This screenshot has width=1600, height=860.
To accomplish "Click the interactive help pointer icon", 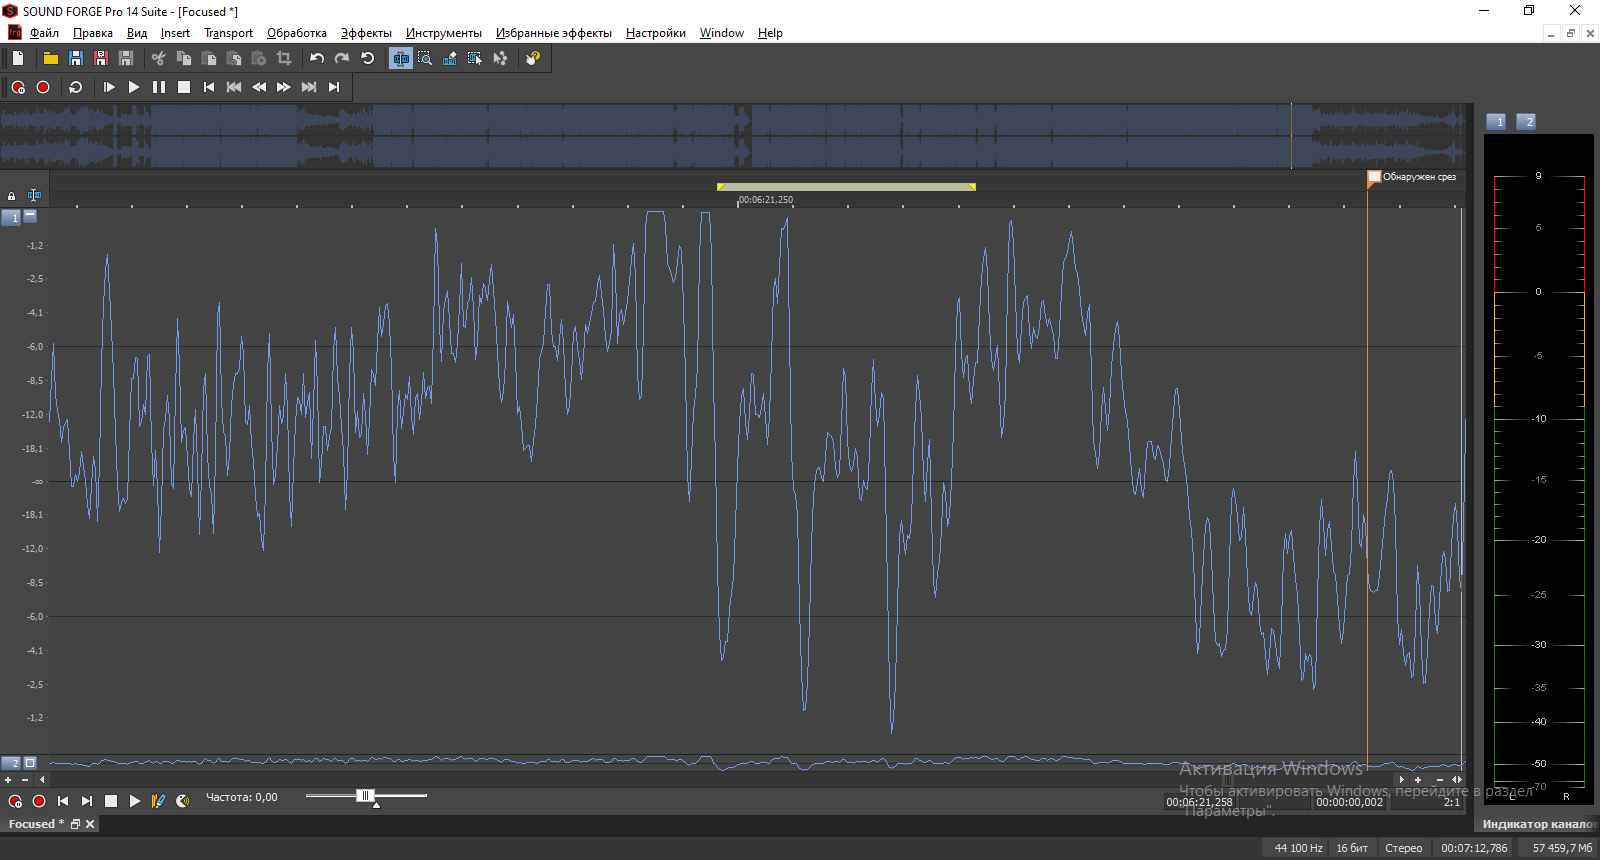I will 532,59.
